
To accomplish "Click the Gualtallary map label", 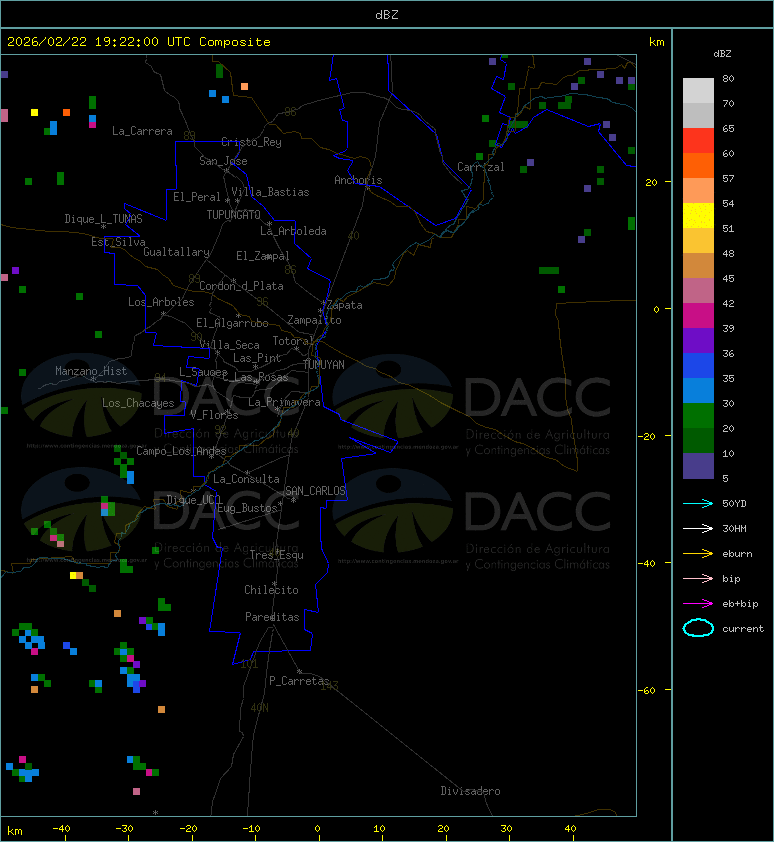I will (176, 252).
